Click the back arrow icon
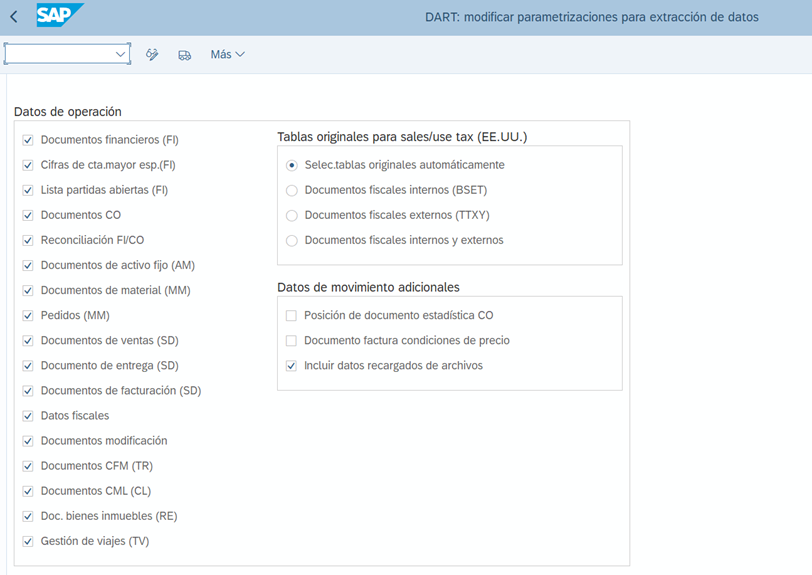Screen dimensions: 812x575 tap(14, 17)
